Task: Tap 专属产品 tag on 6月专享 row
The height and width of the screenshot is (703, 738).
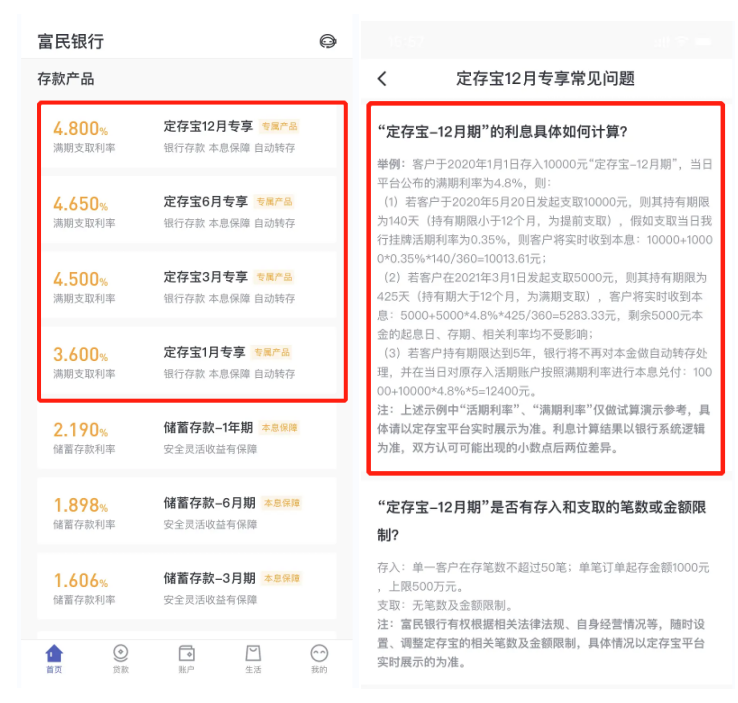Action: click(274, 201)
